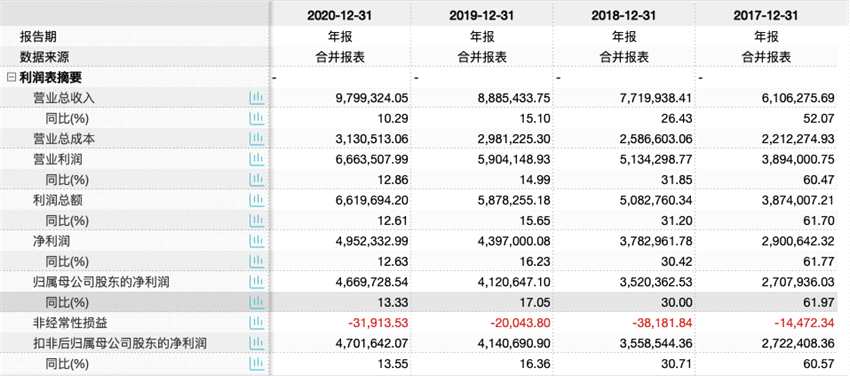
Task: Open chart icon for 净利润 row
Action: pos(256,241)
